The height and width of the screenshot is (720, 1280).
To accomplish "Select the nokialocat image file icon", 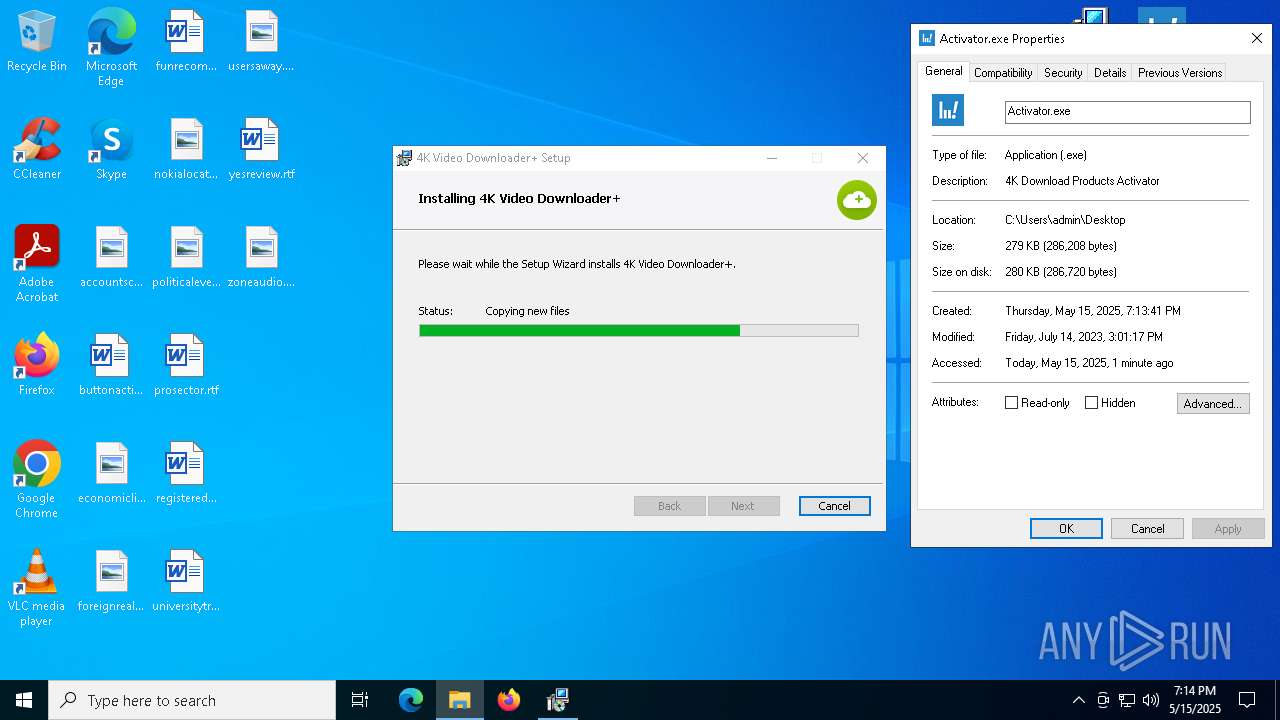I will pos(186,150).
